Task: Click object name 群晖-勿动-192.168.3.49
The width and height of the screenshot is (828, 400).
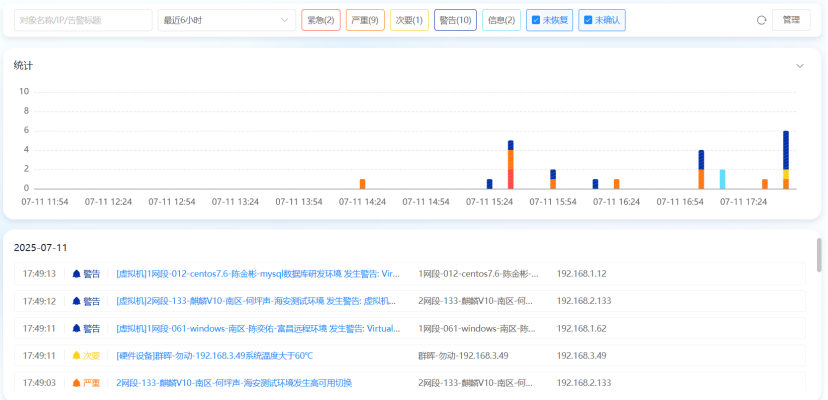Action: (x=463, y=356)
